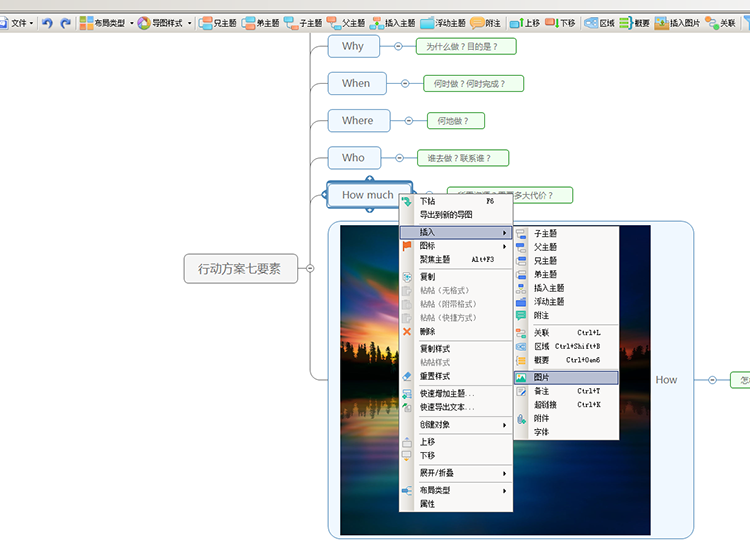Choose 导出到新的导图 in the context menu
Screen dimensions: 750x549
pyautogui.click(x=456, y=215)
